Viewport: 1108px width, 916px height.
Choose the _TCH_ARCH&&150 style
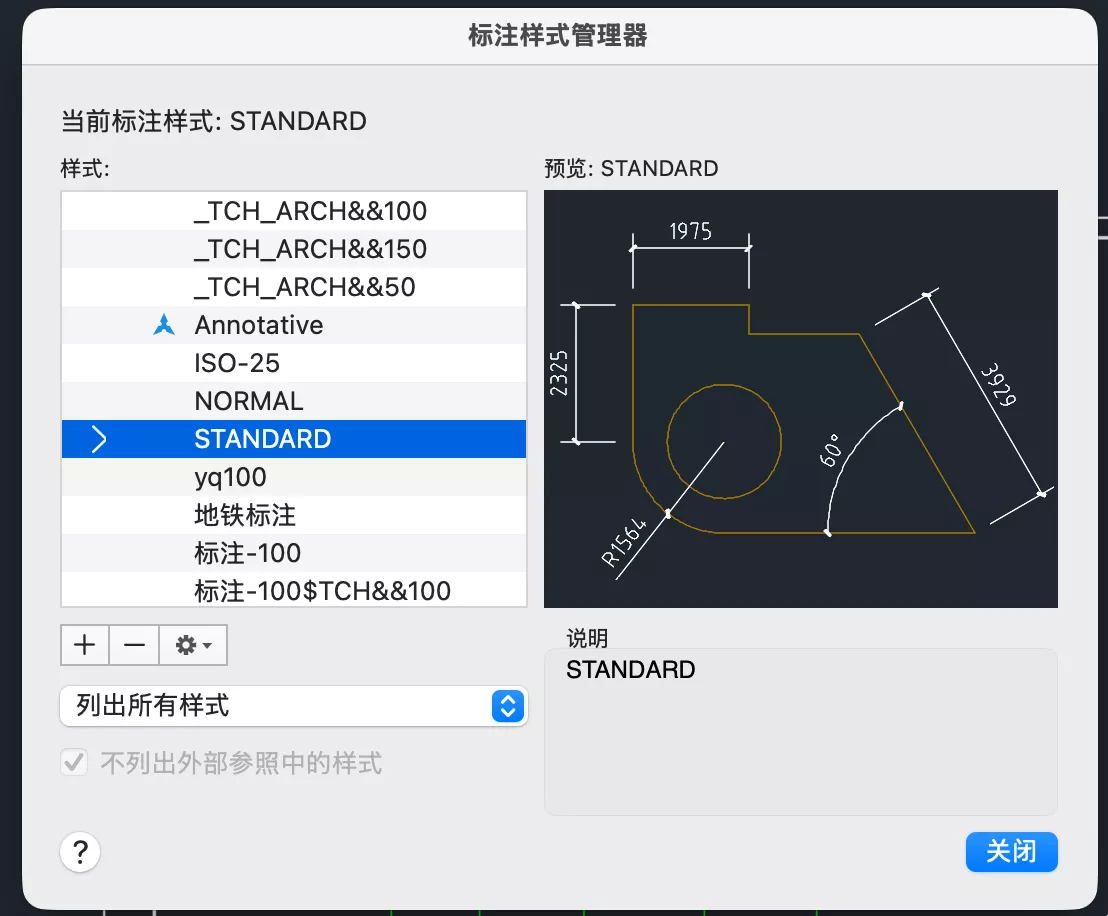coord(310,249)
